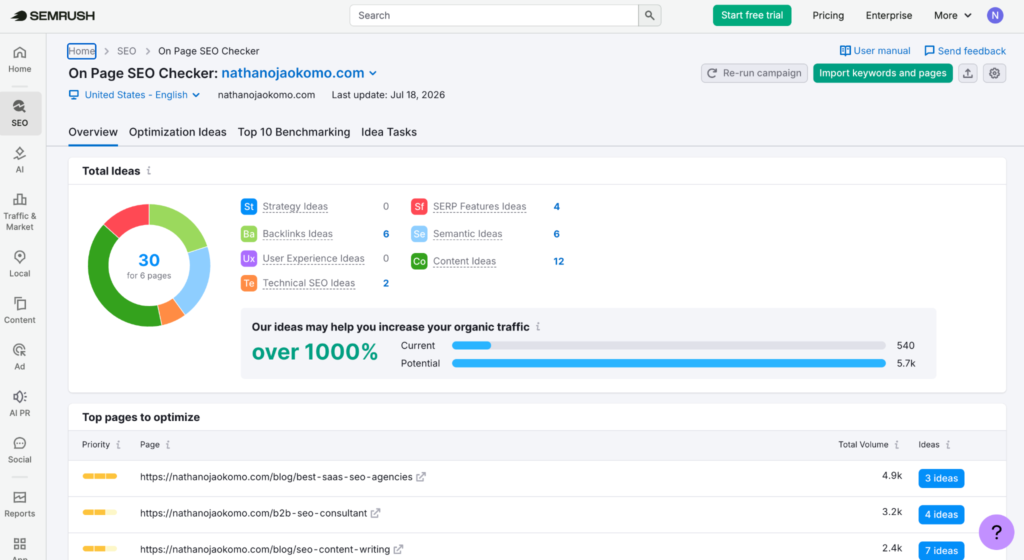Switch to Optimization Ideas tab
The height and width of the screenshot is (560, 1024).
178,132
